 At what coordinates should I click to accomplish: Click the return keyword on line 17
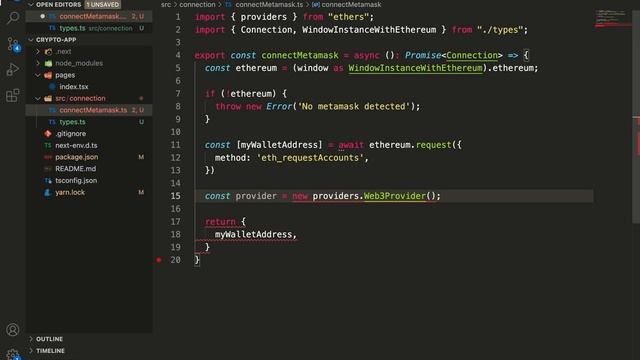[220, 222]
